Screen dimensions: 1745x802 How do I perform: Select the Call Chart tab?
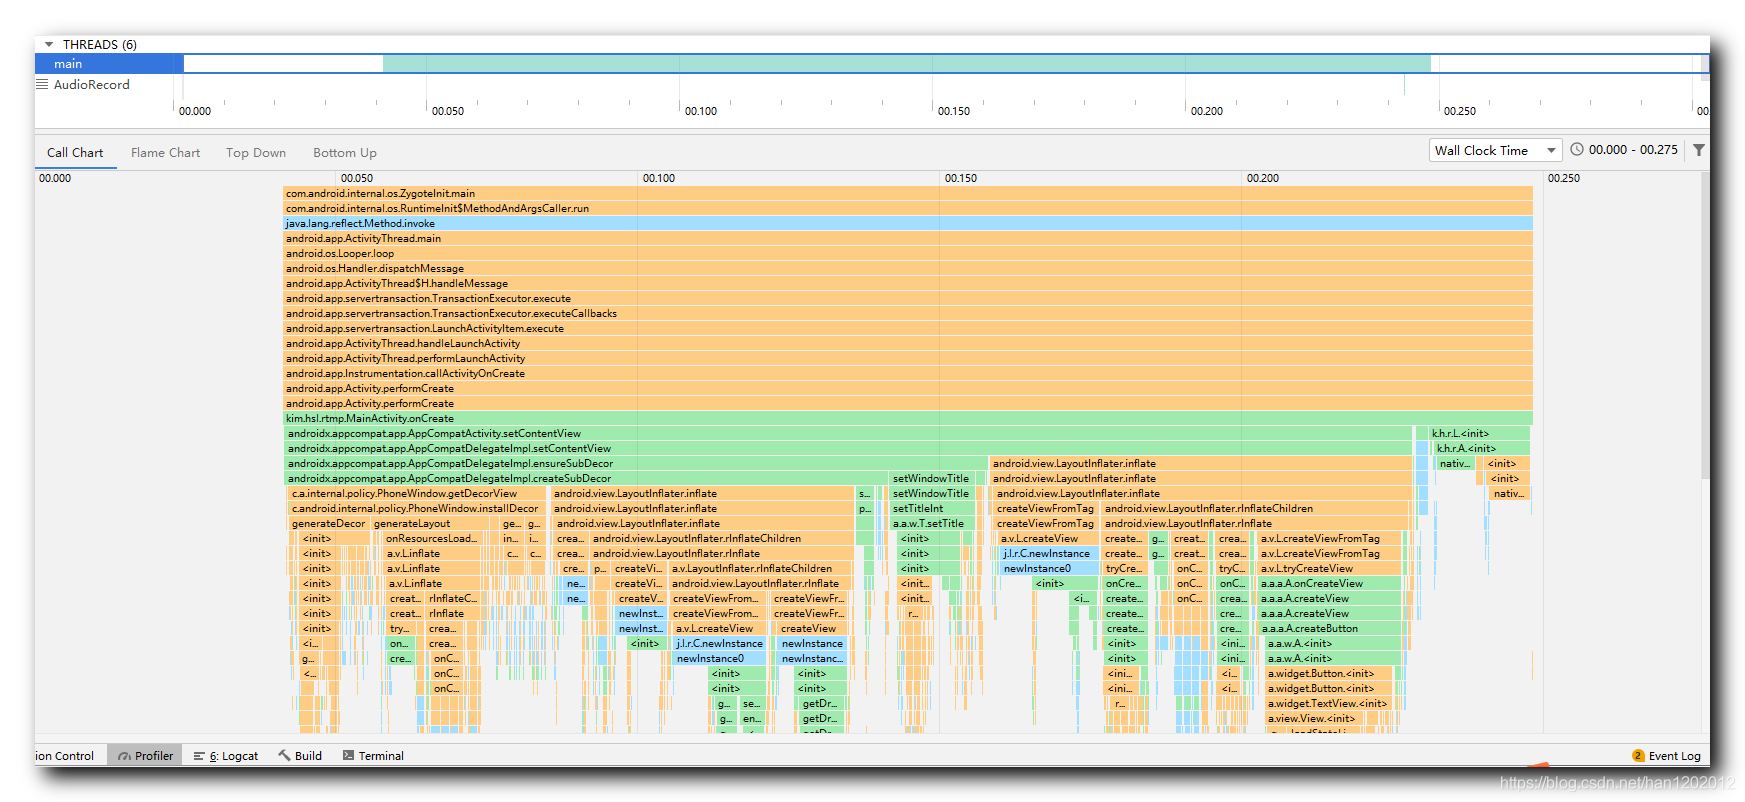[x=75, y=153]
